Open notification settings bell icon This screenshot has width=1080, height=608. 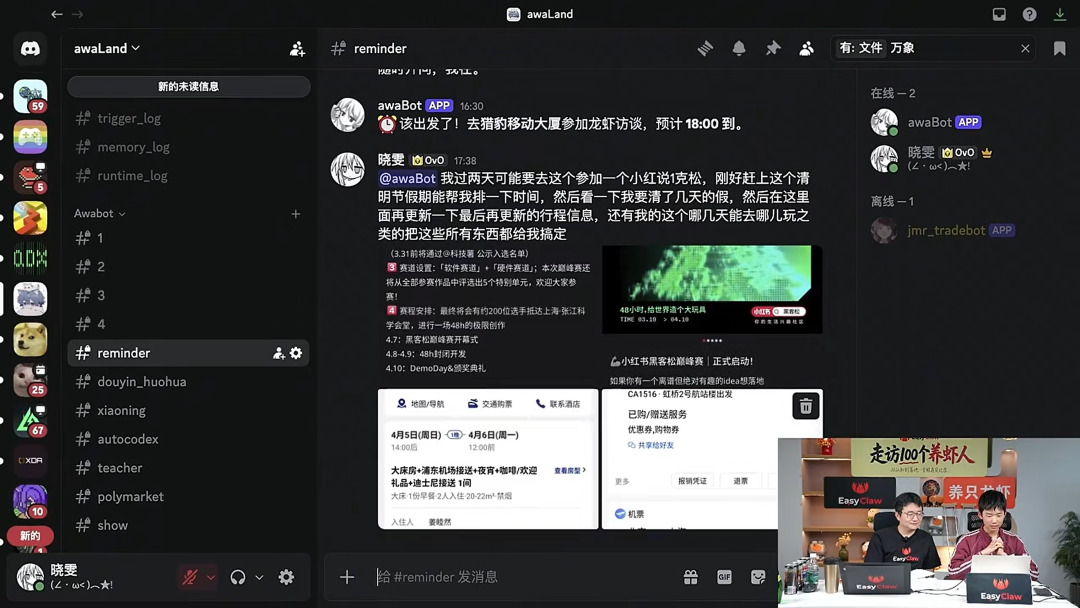(x=738, y=48)
